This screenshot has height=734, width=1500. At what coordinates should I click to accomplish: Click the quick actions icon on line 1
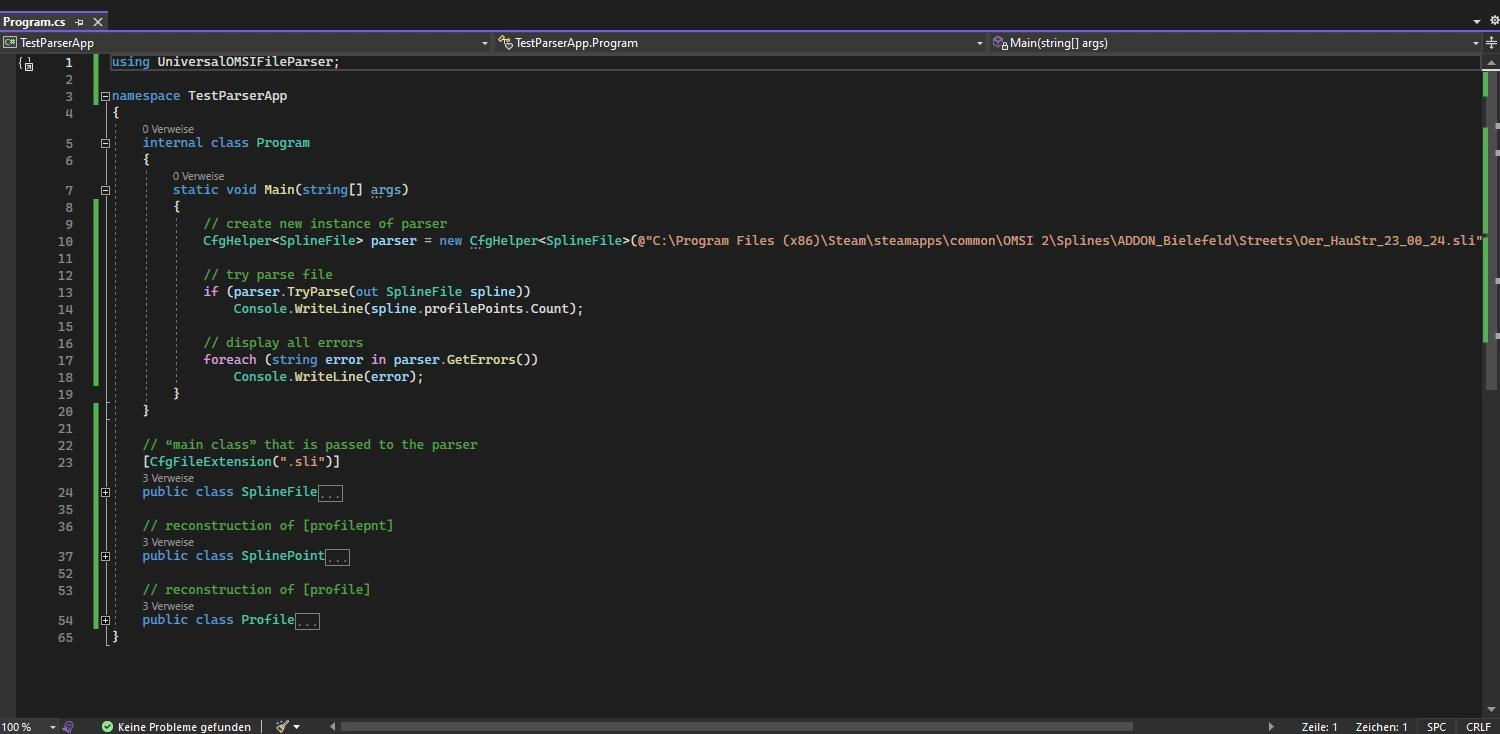click(x=27, y=64)
